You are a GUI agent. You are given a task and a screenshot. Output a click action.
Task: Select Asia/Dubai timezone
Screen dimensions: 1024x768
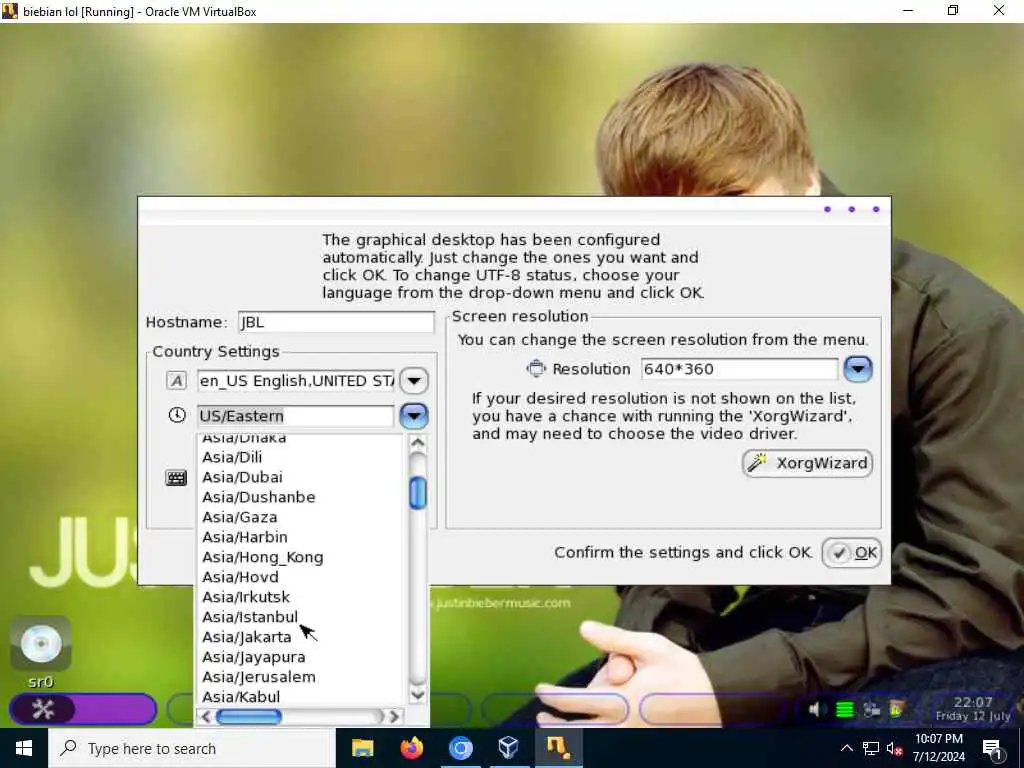point(242,477)
